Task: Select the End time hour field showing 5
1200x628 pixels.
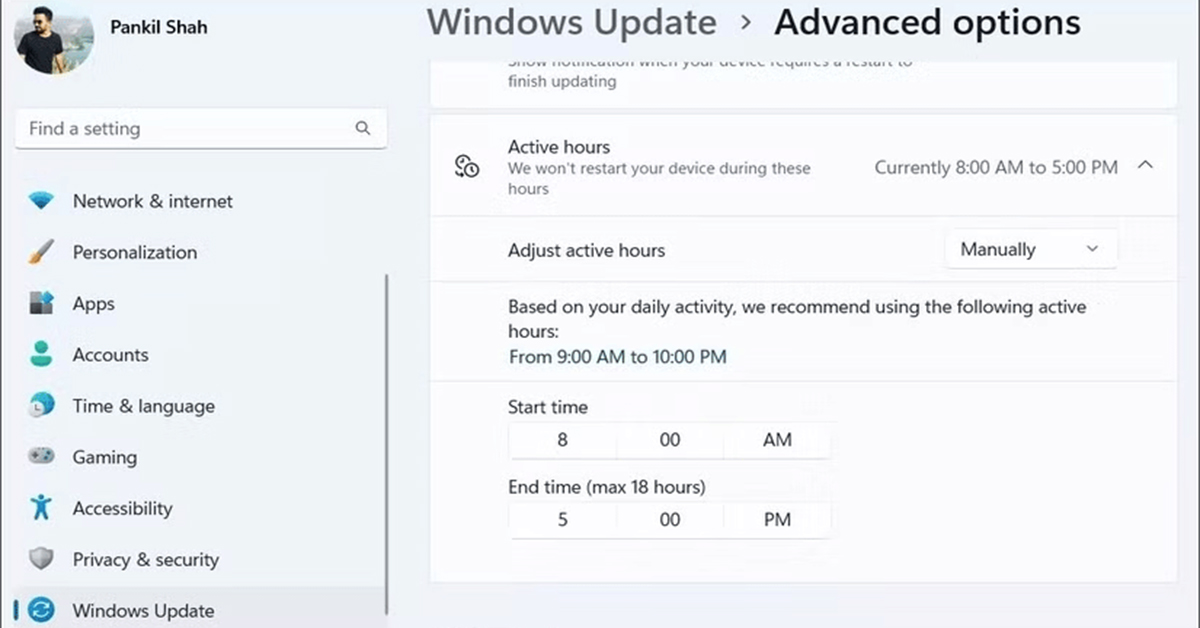Action: (x=562, y=519)
